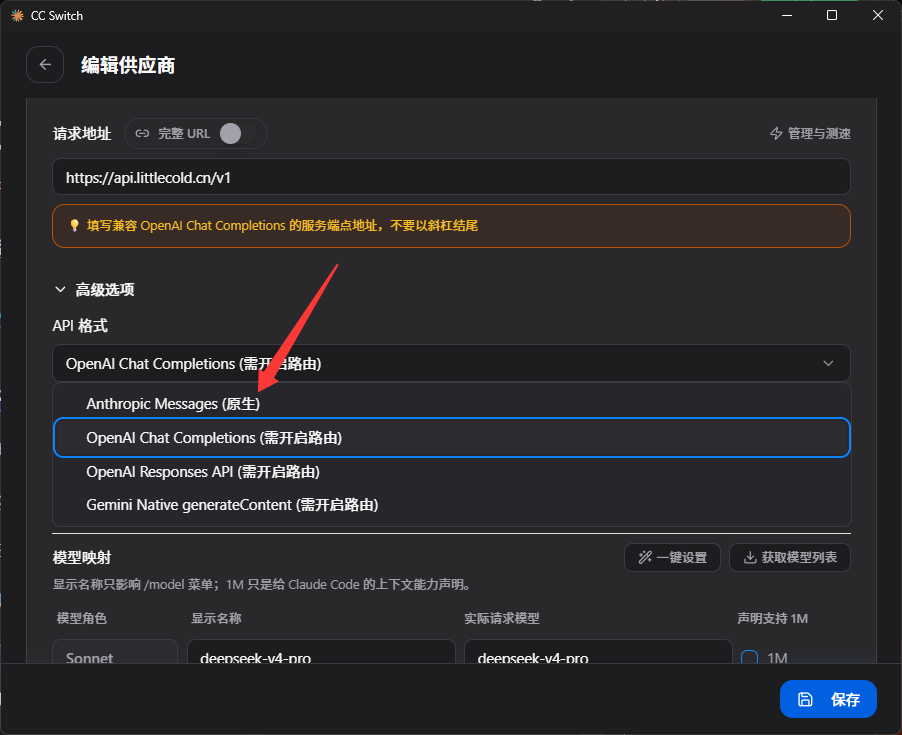Click the 编辑供应商 page title

coord(128,65)
